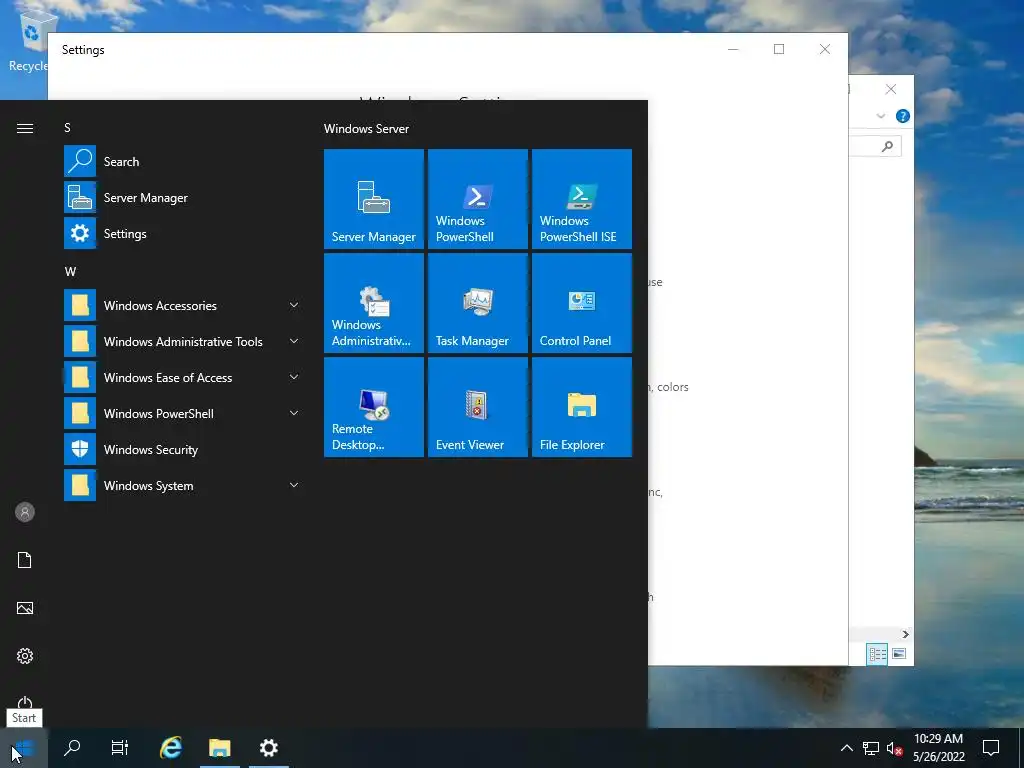
Task: Open the Windows PowerShell ISE tile
Action: pos(581,199)
